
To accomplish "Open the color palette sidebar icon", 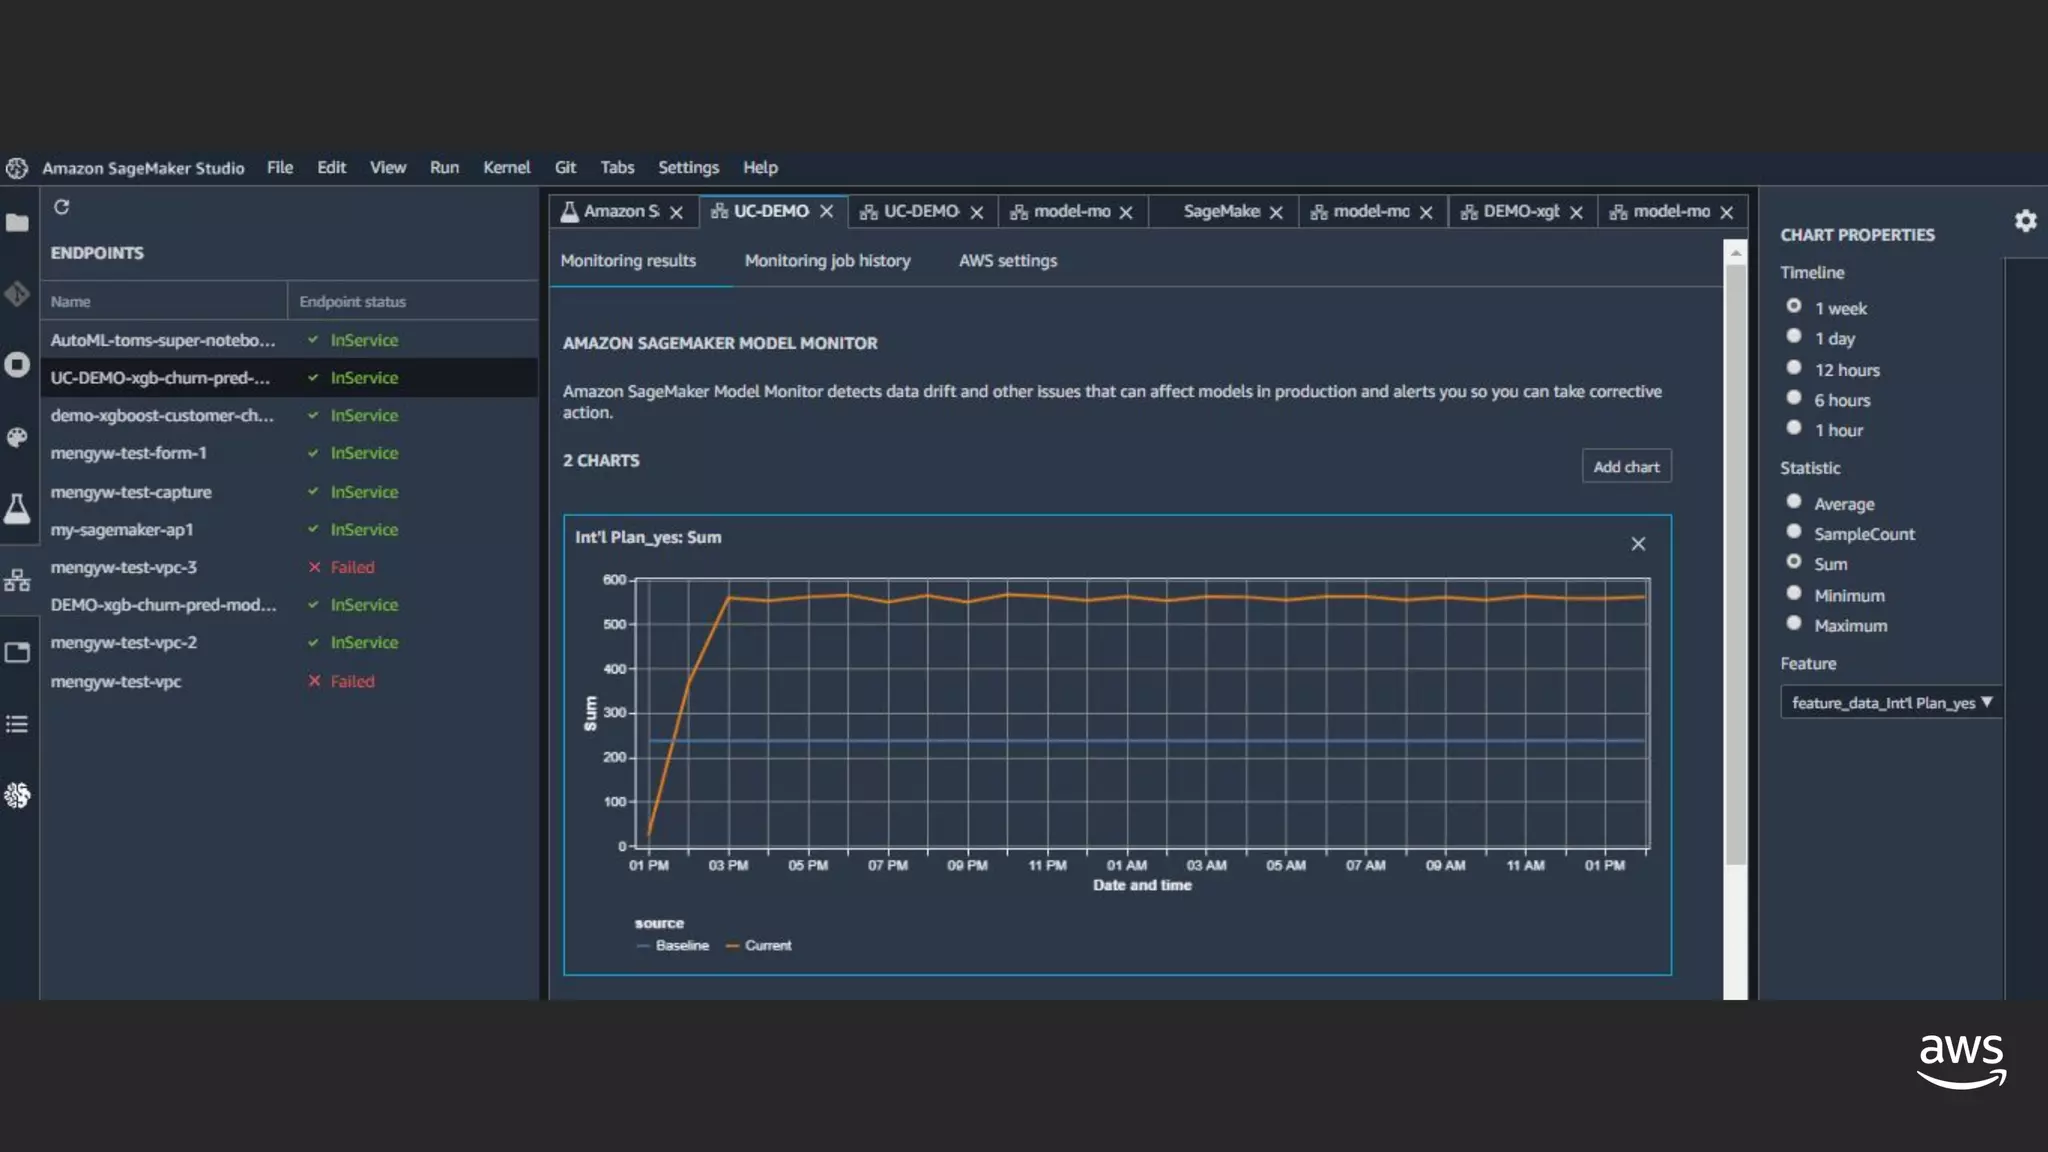I will point(17,437).
